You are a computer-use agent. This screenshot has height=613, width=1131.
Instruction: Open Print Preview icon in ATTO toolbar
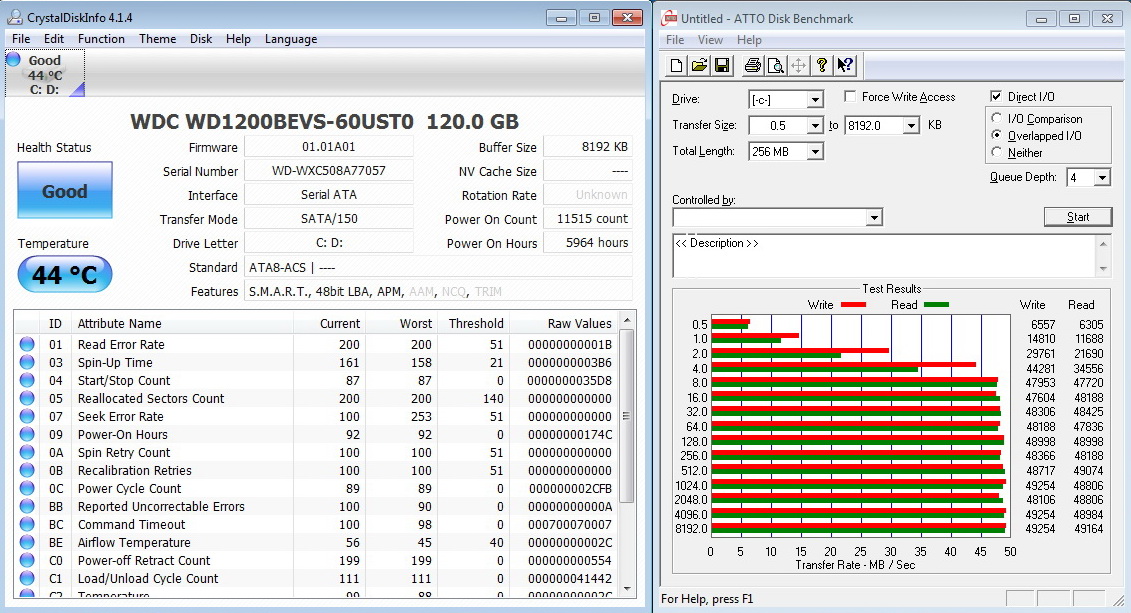[775, 66]
